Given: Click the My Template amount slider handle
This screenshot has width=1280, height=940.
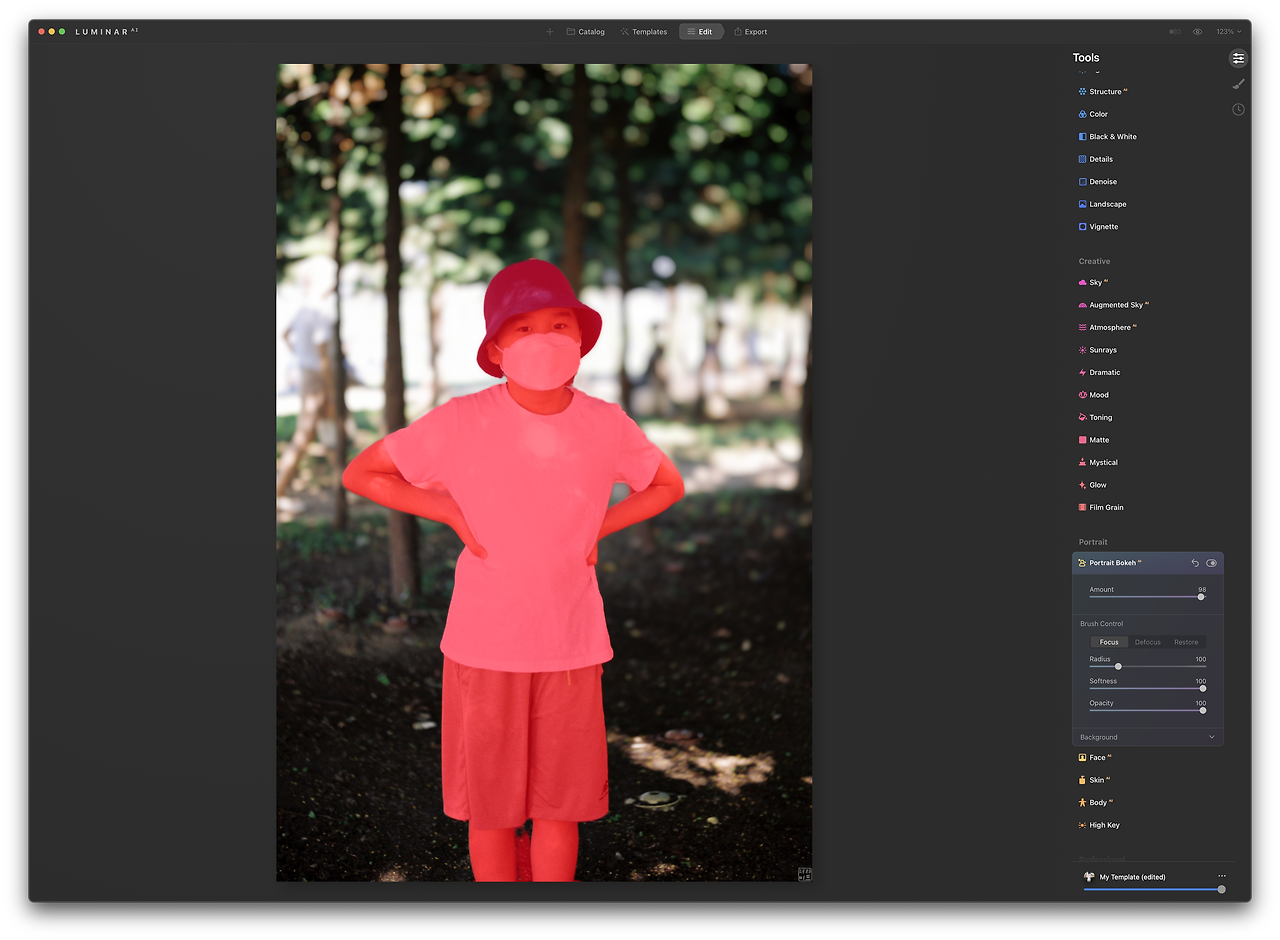Looking at the screenshot, I should pos(1221,889).
